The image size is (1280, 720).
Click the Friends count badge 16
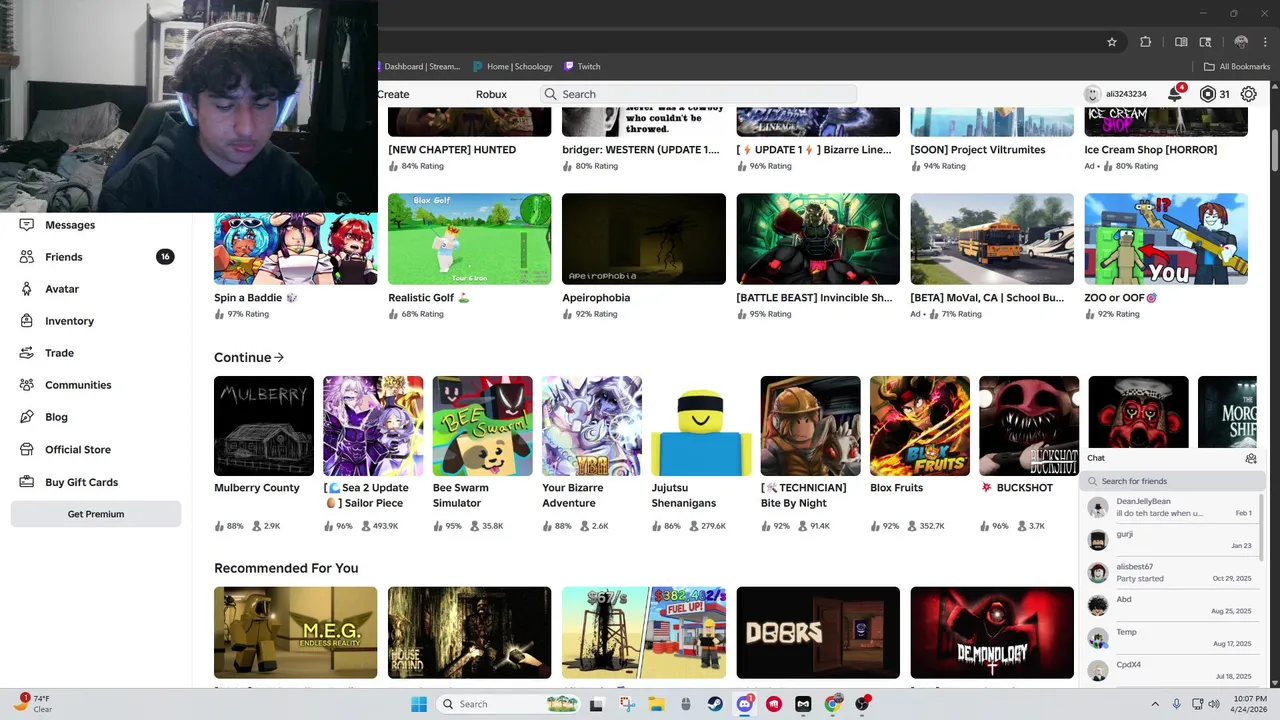(165, 257)
